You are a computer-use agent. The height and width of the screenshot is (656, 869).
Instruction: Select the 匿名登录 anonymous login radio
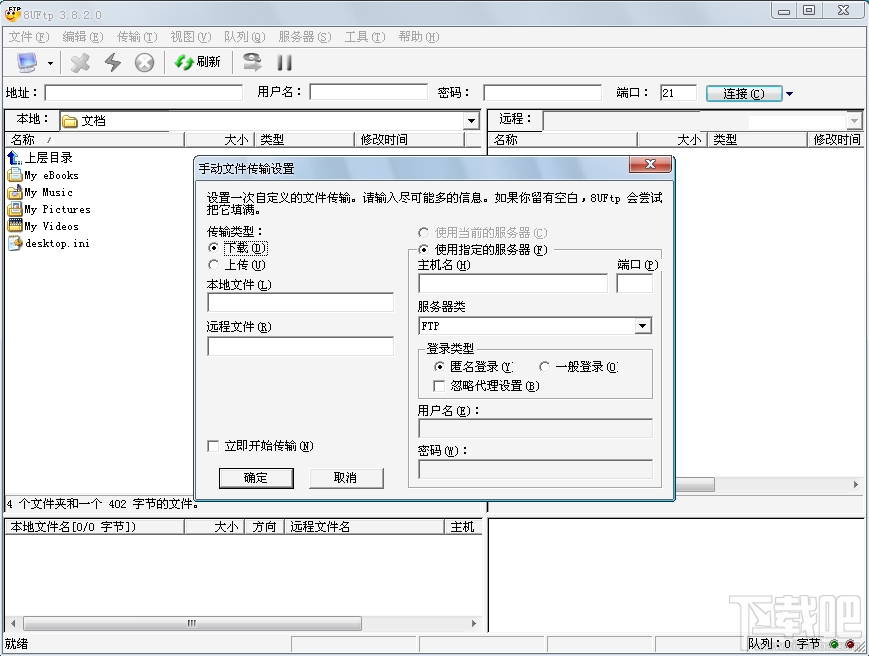(439, 366)
